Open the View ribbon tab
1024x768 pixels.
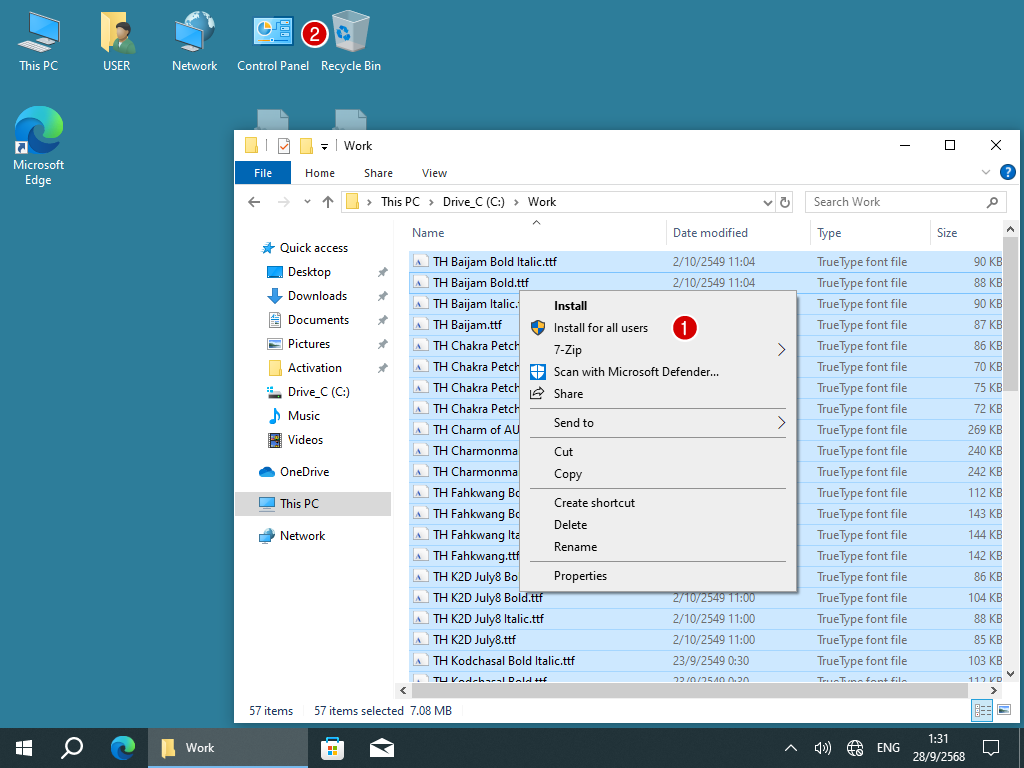pyautogui.click(x=434, y=173)
